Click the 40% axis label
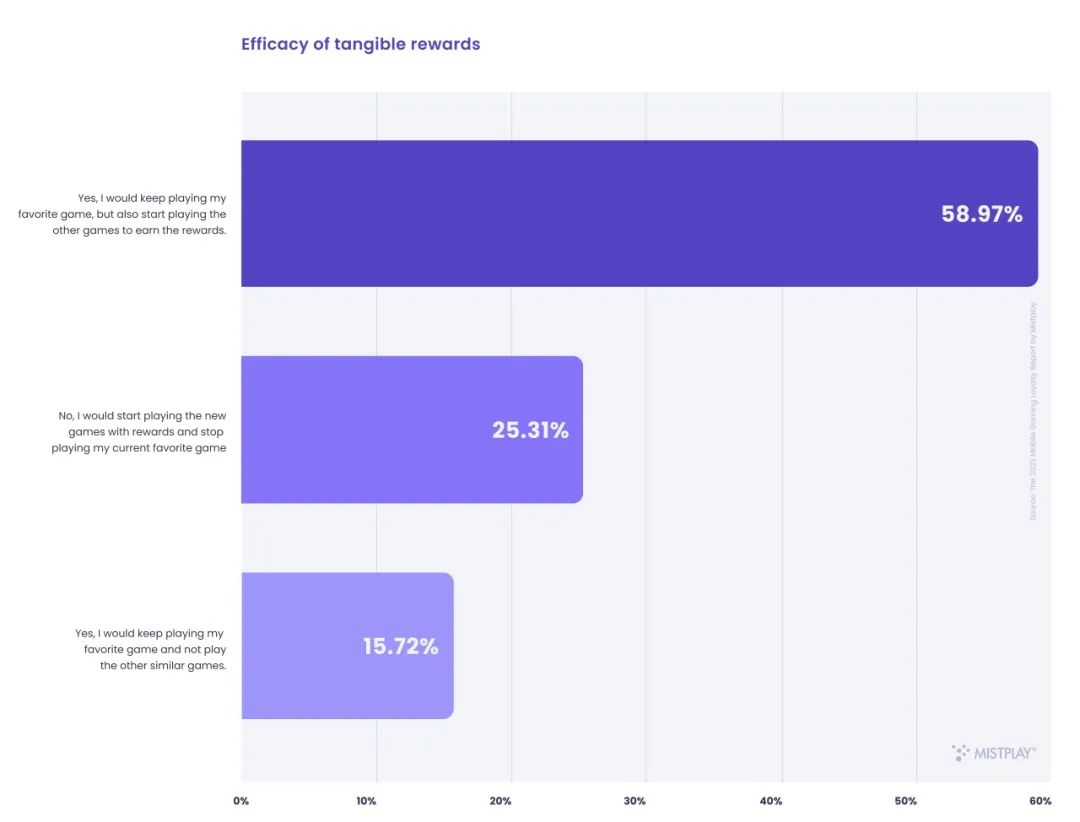The width and height of the screenshot is (1080, 822). pyautogui.click(x=771, y=801)
